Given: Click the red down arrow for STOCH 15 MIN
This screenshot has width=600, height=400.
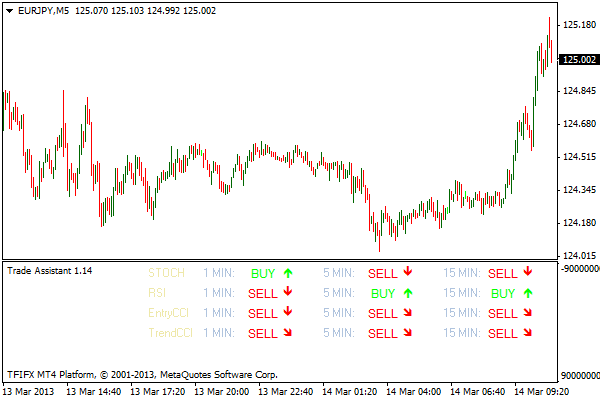Looking at the screenshot, I should click(x=528, y=272).
